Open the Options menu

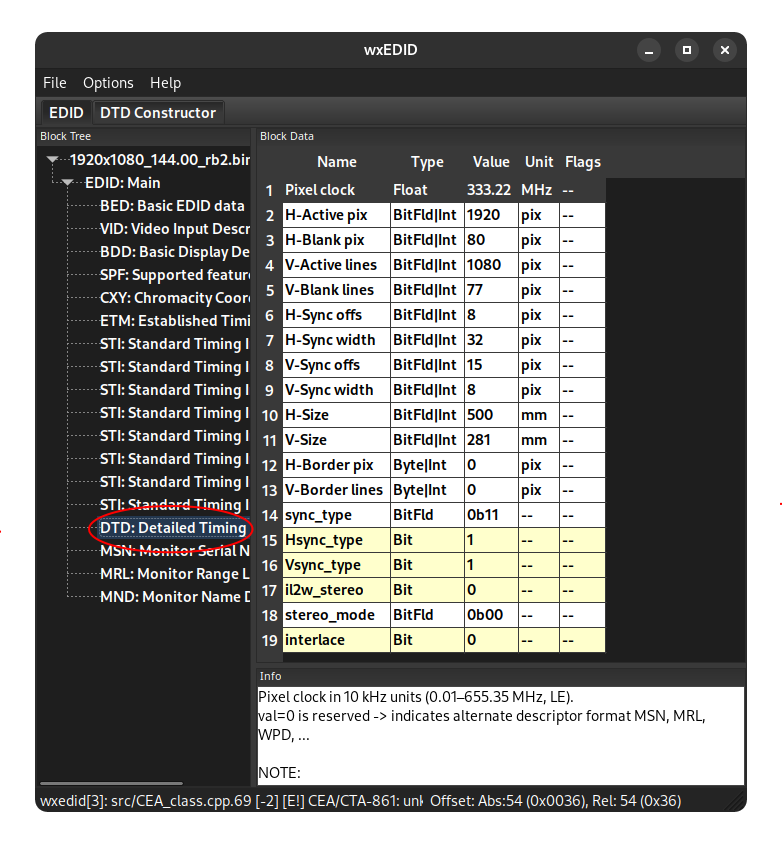[108, 83]
